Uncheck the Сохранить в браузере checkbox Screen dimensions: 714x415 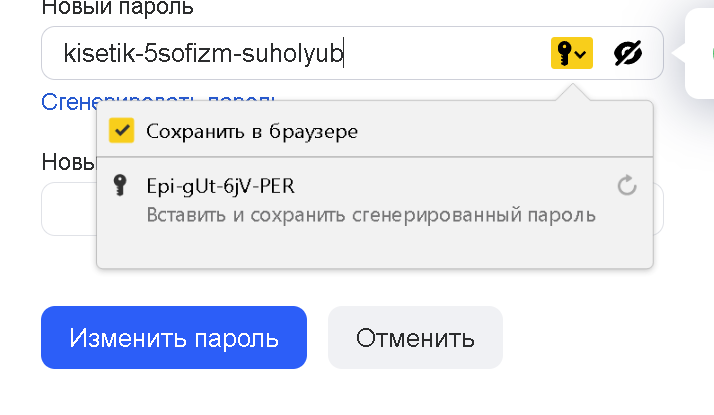tap(122, 131)
